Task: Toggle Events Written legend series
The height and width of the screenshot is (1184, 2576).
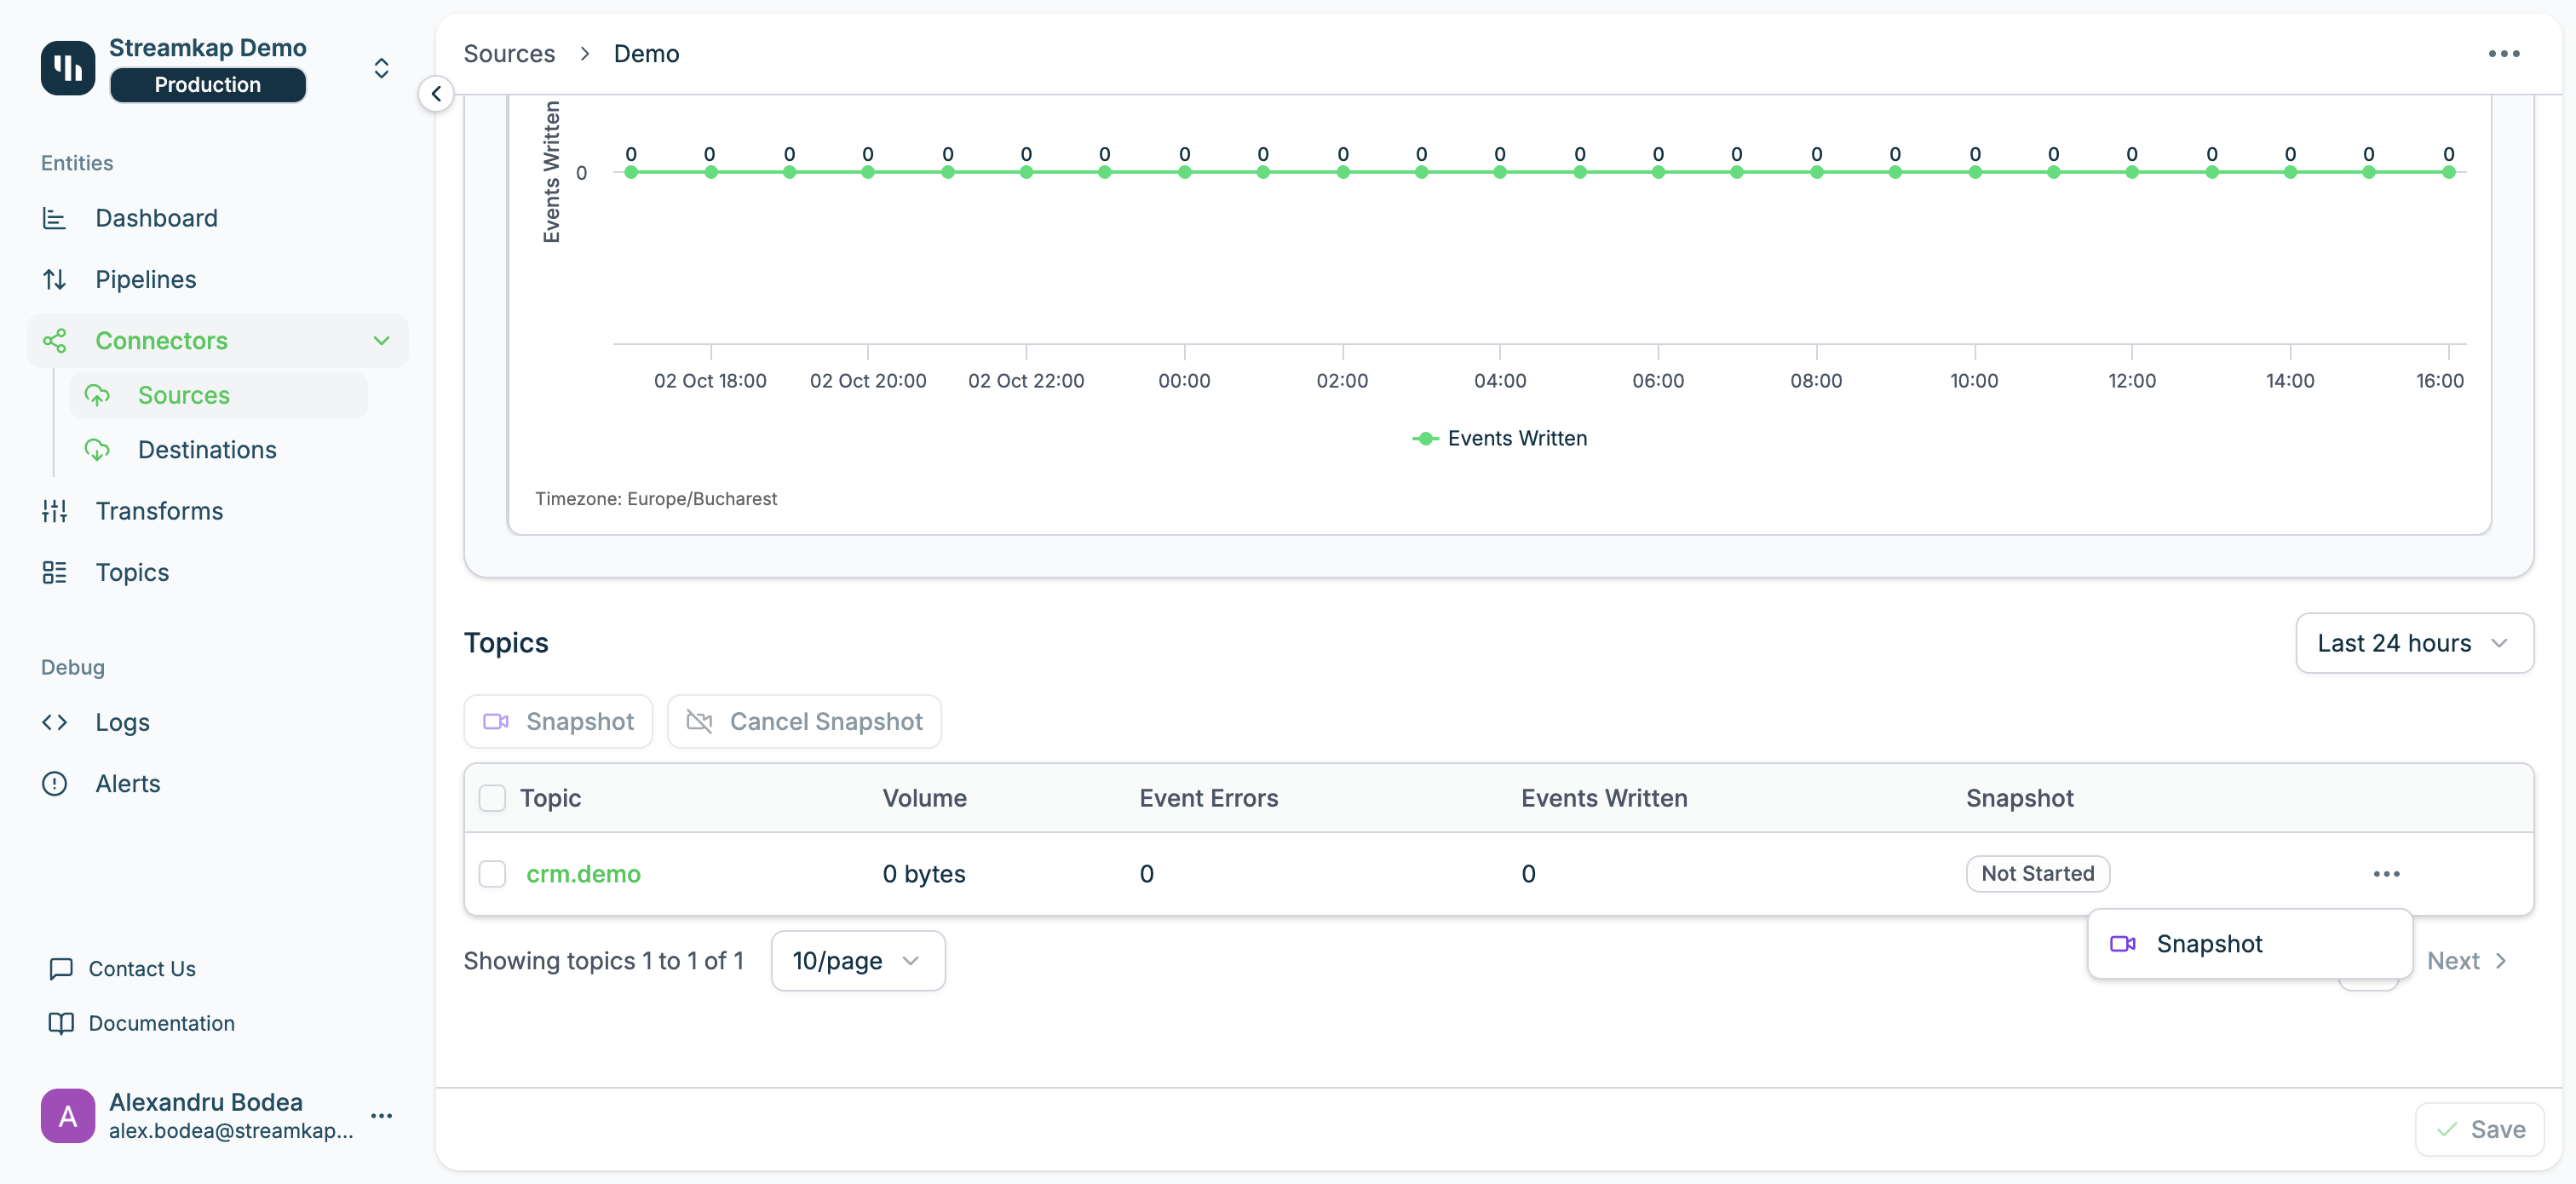Action: pyautogui.click(x=1499, y=438)
